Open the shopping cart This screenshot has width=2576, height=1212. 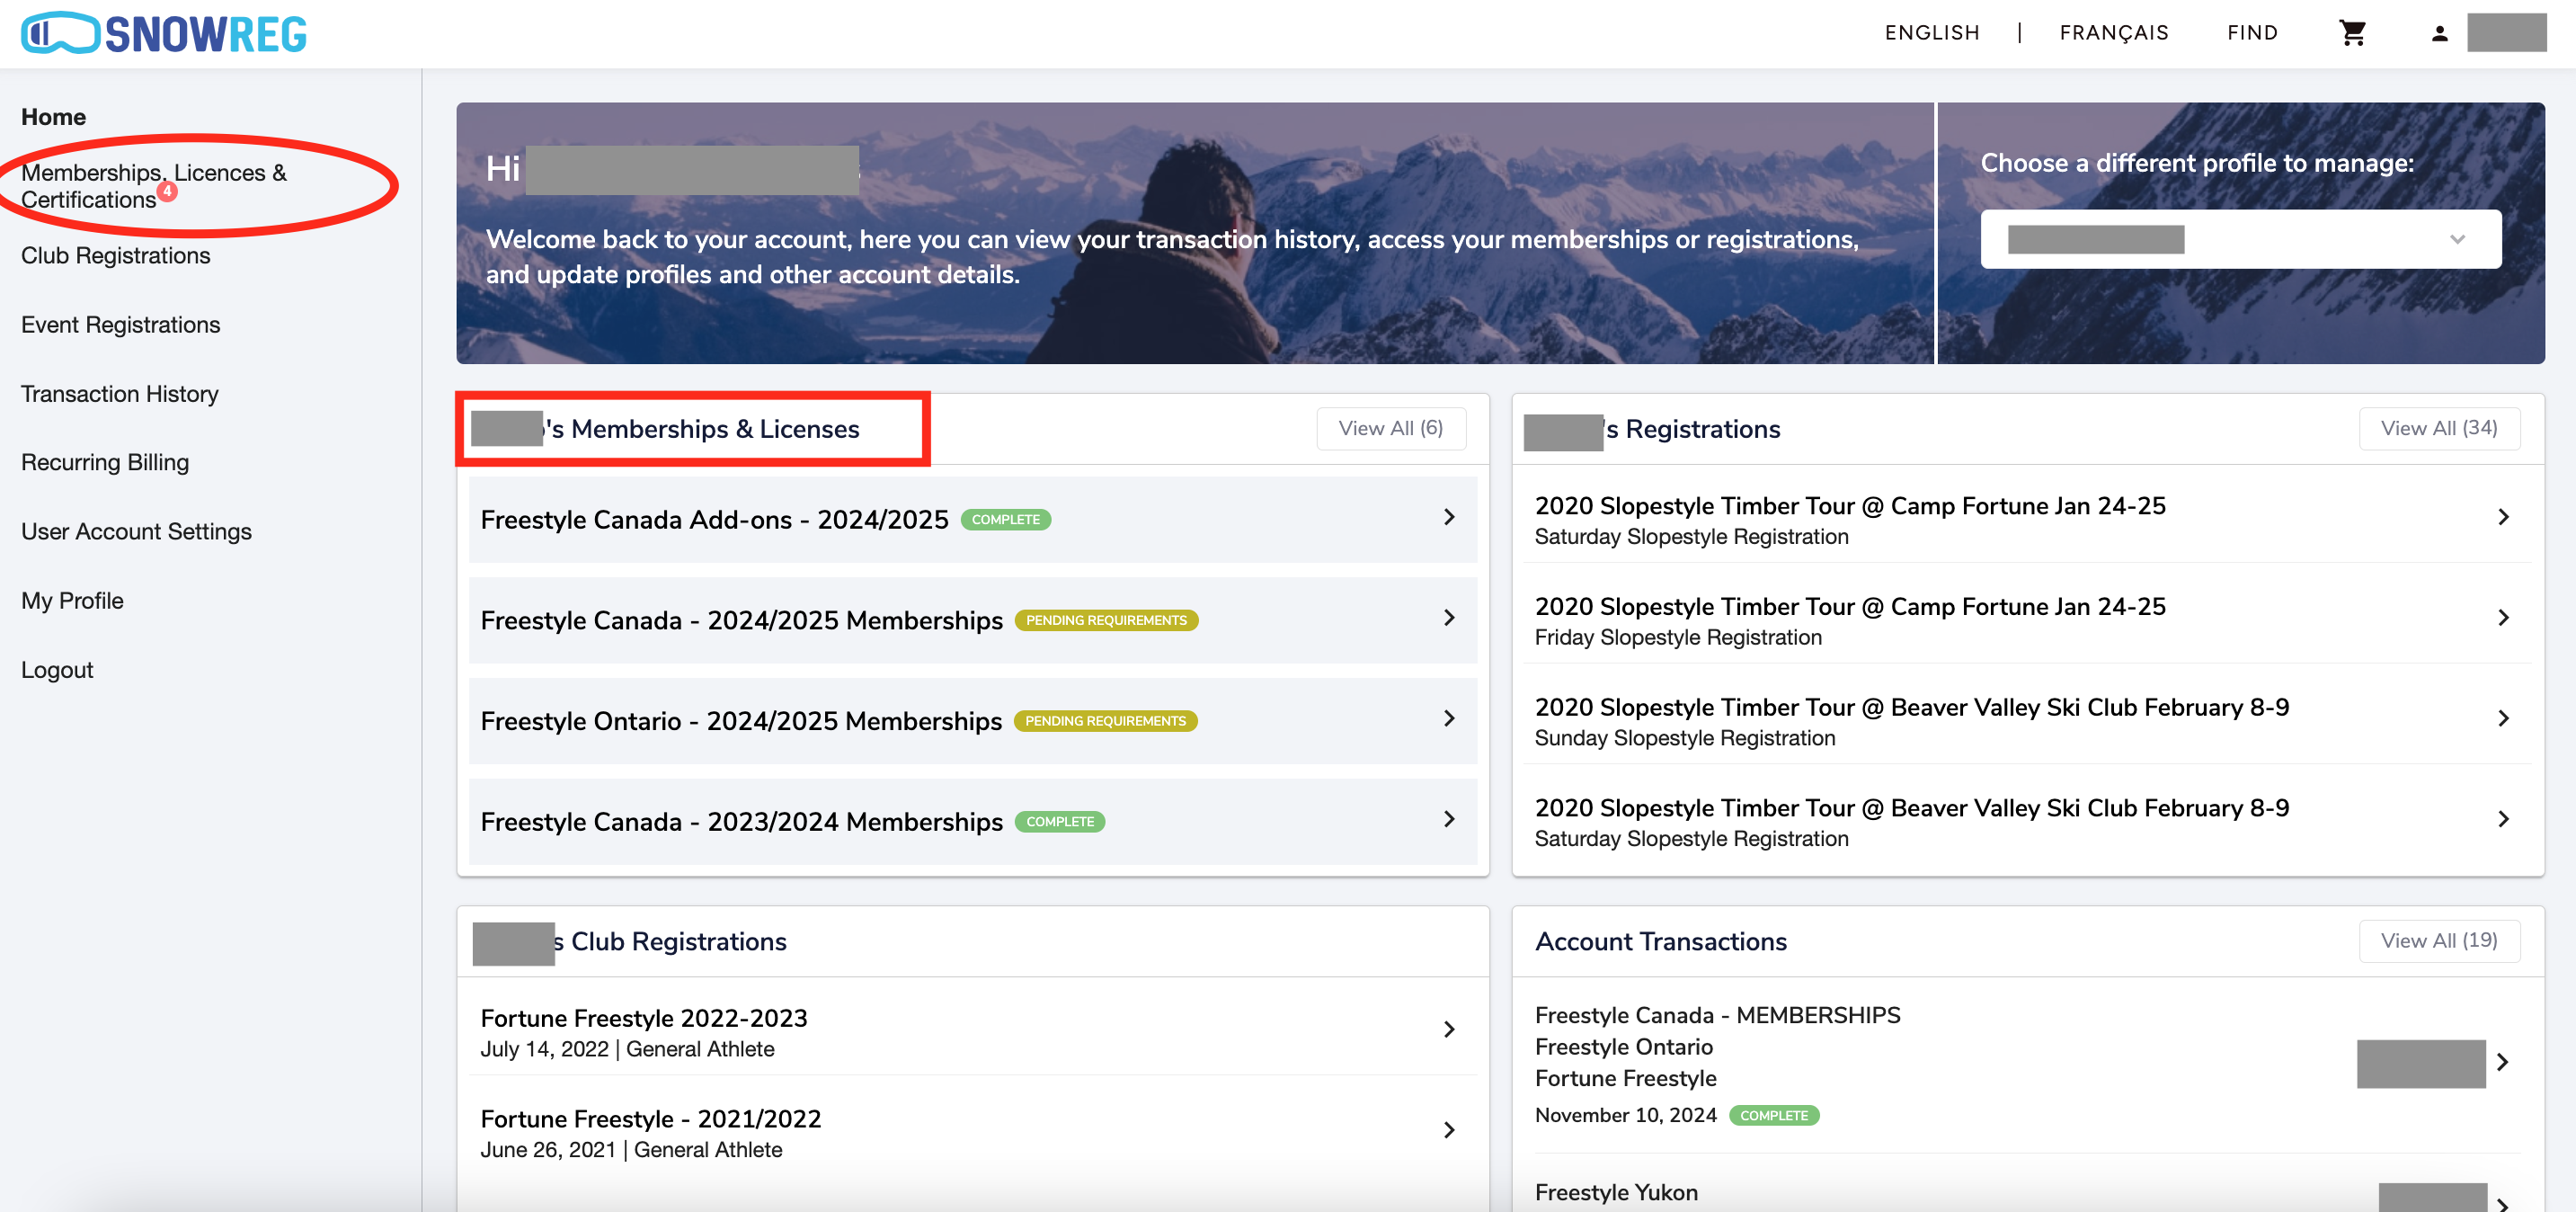pyautogui.click(x=2354, y=32)
